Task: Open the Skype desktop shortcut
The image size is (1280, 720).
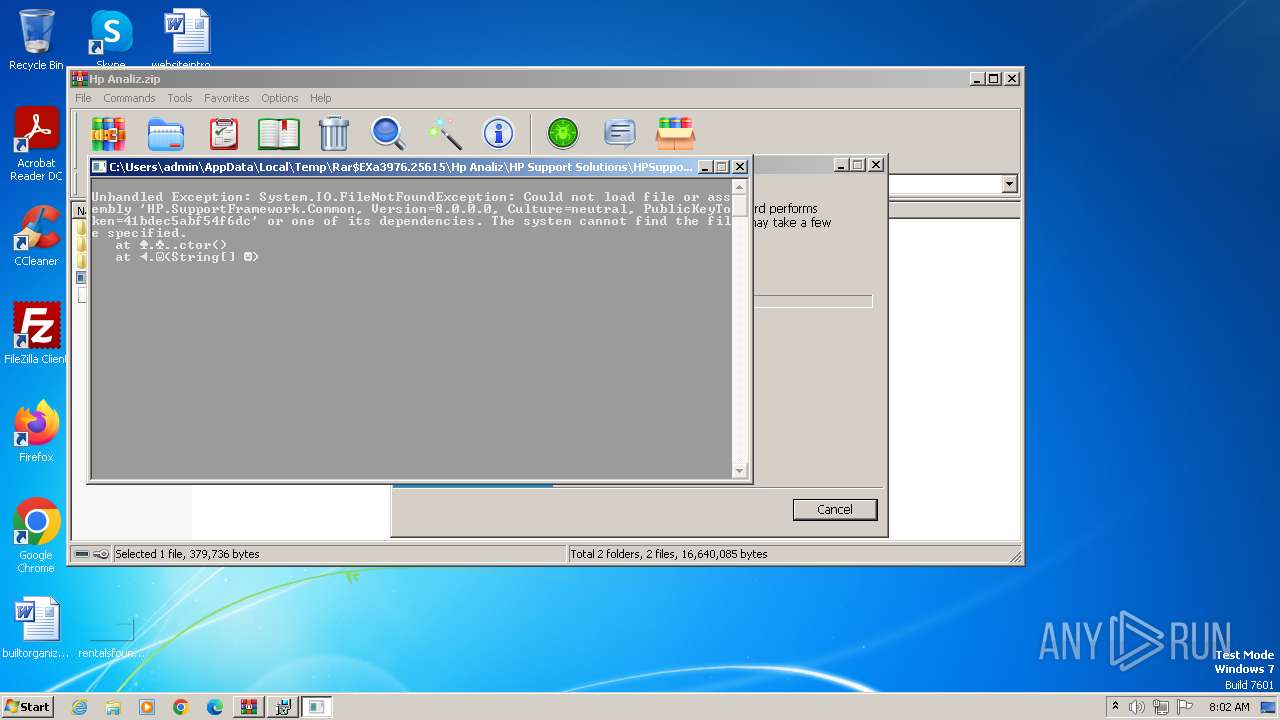Action: coord(110,40)
